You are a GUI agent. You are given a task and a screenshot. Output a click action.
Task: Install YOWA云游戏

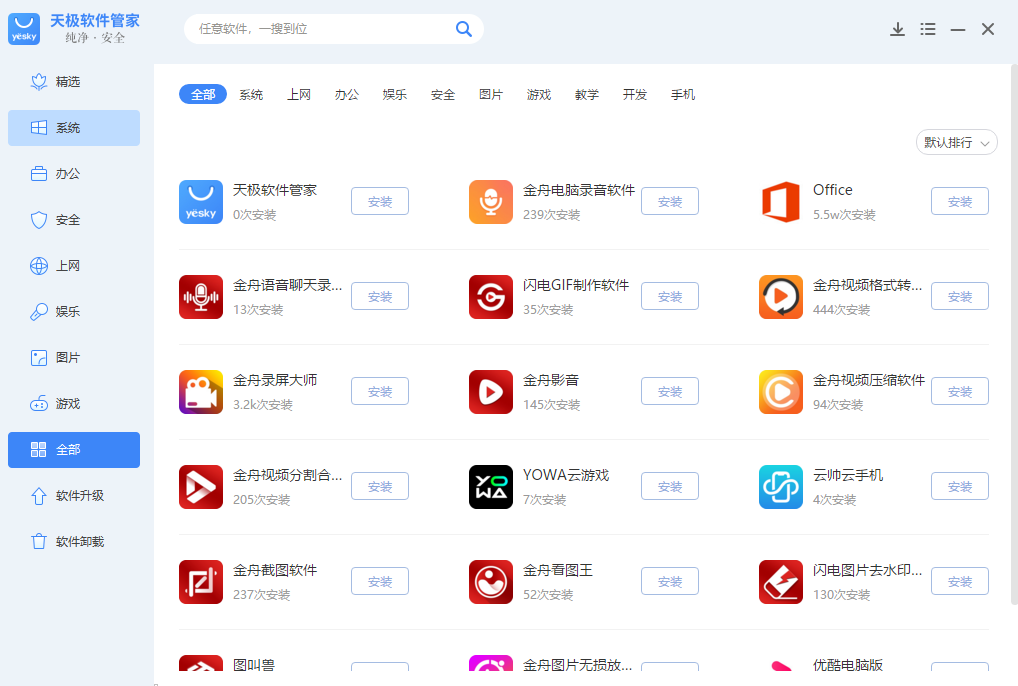[x=670, y=486]
